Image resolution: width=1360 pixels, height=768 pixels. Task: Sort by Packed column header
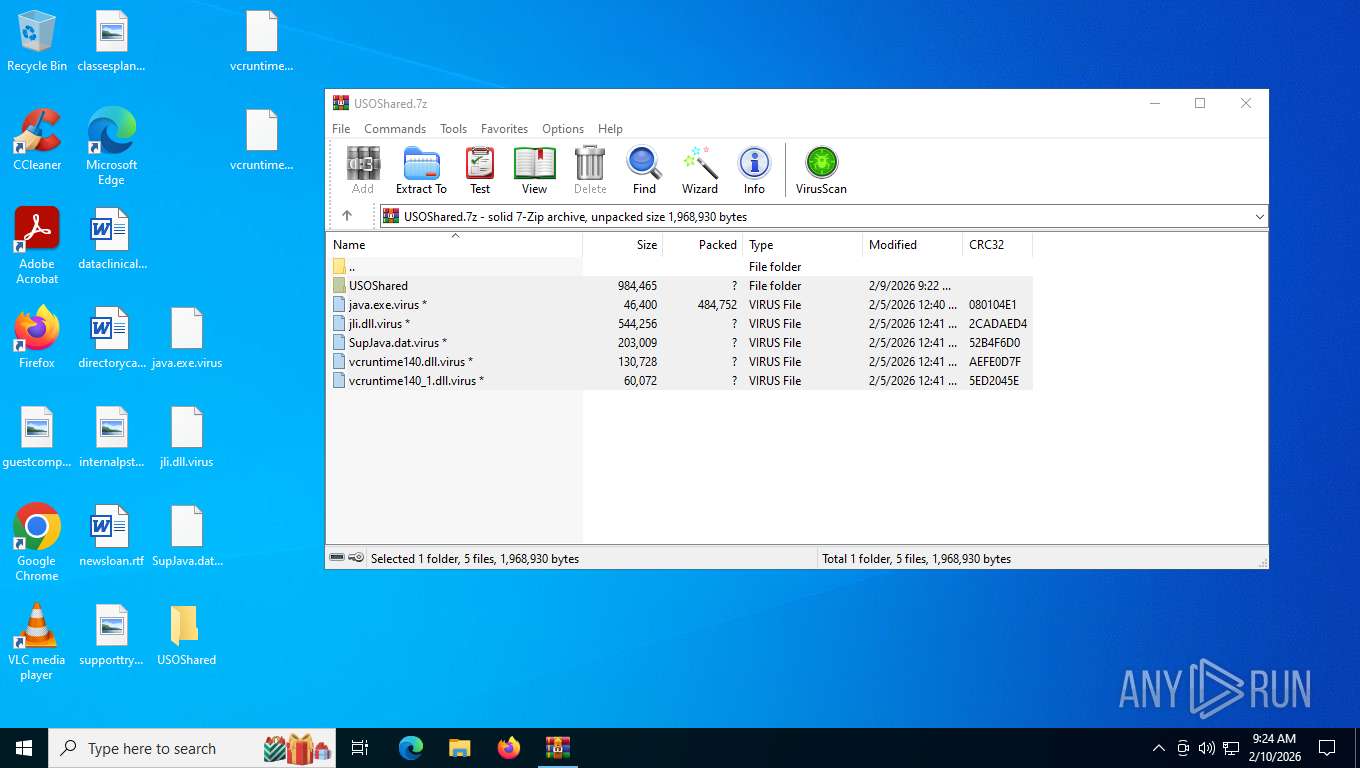pos(703,245)
